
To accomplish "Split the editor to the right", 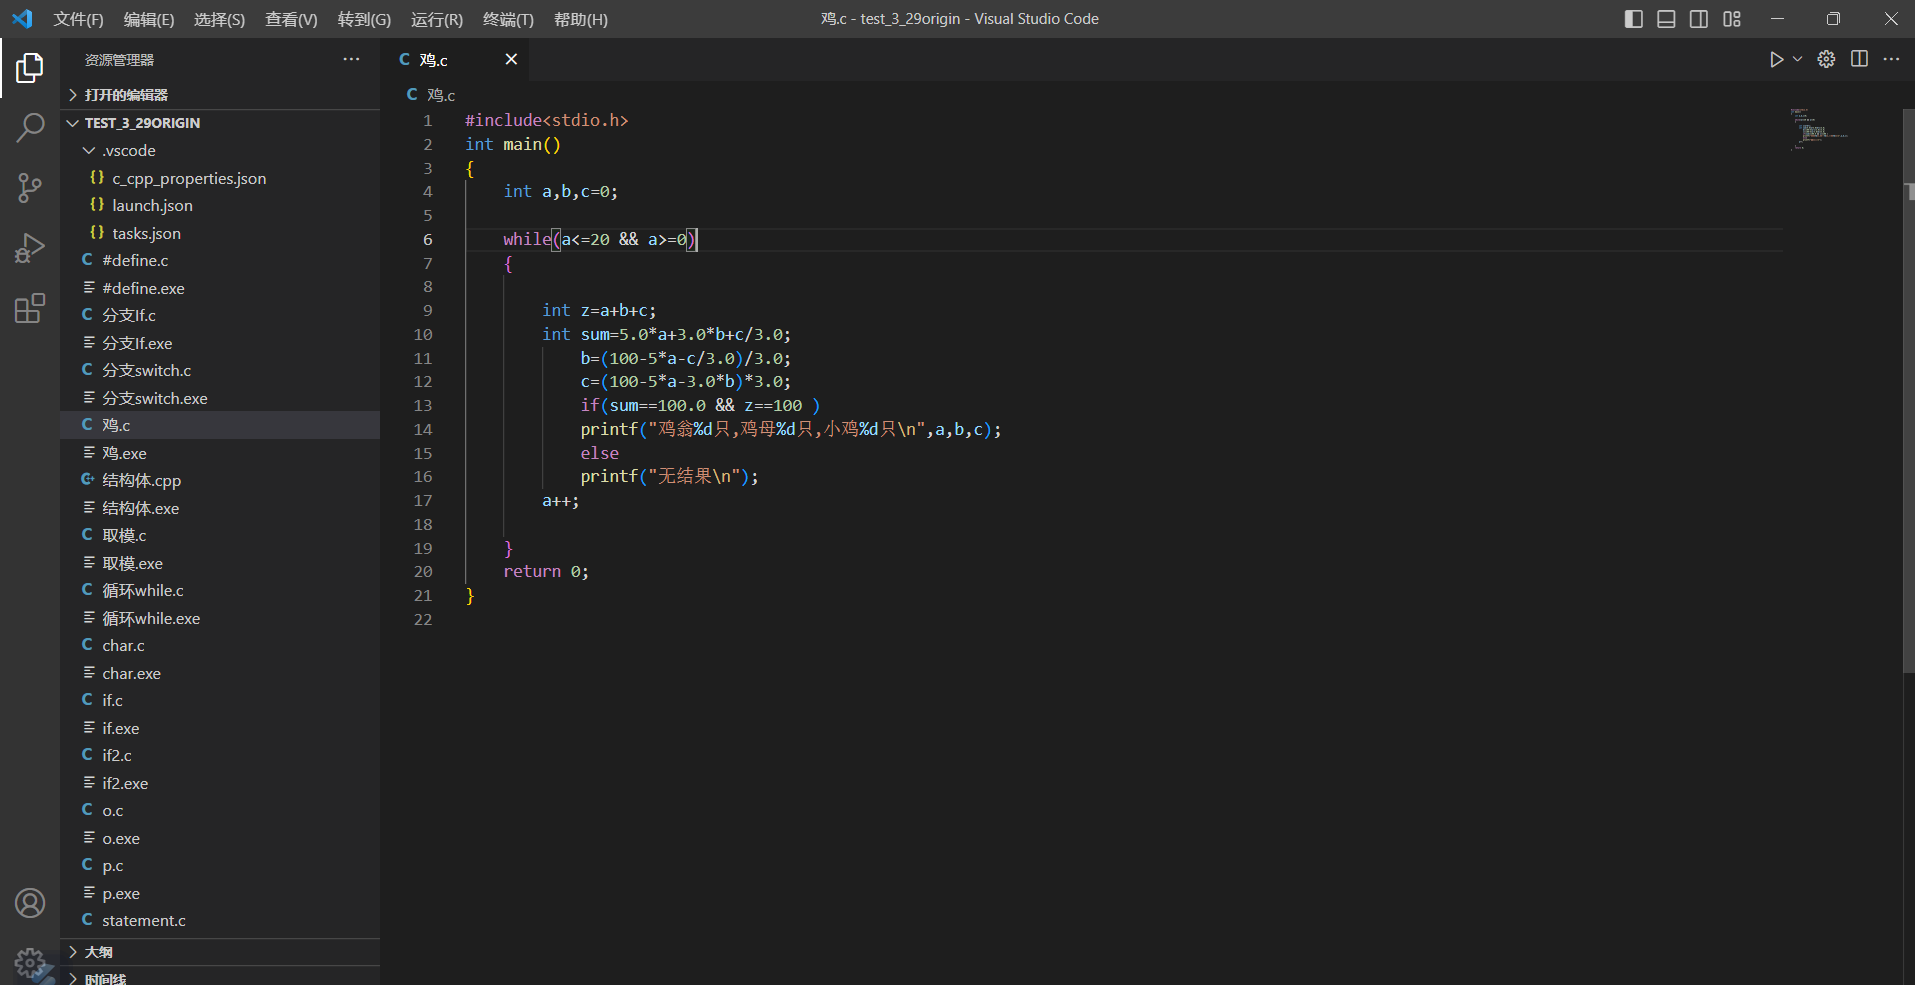I will (1859, 59).
